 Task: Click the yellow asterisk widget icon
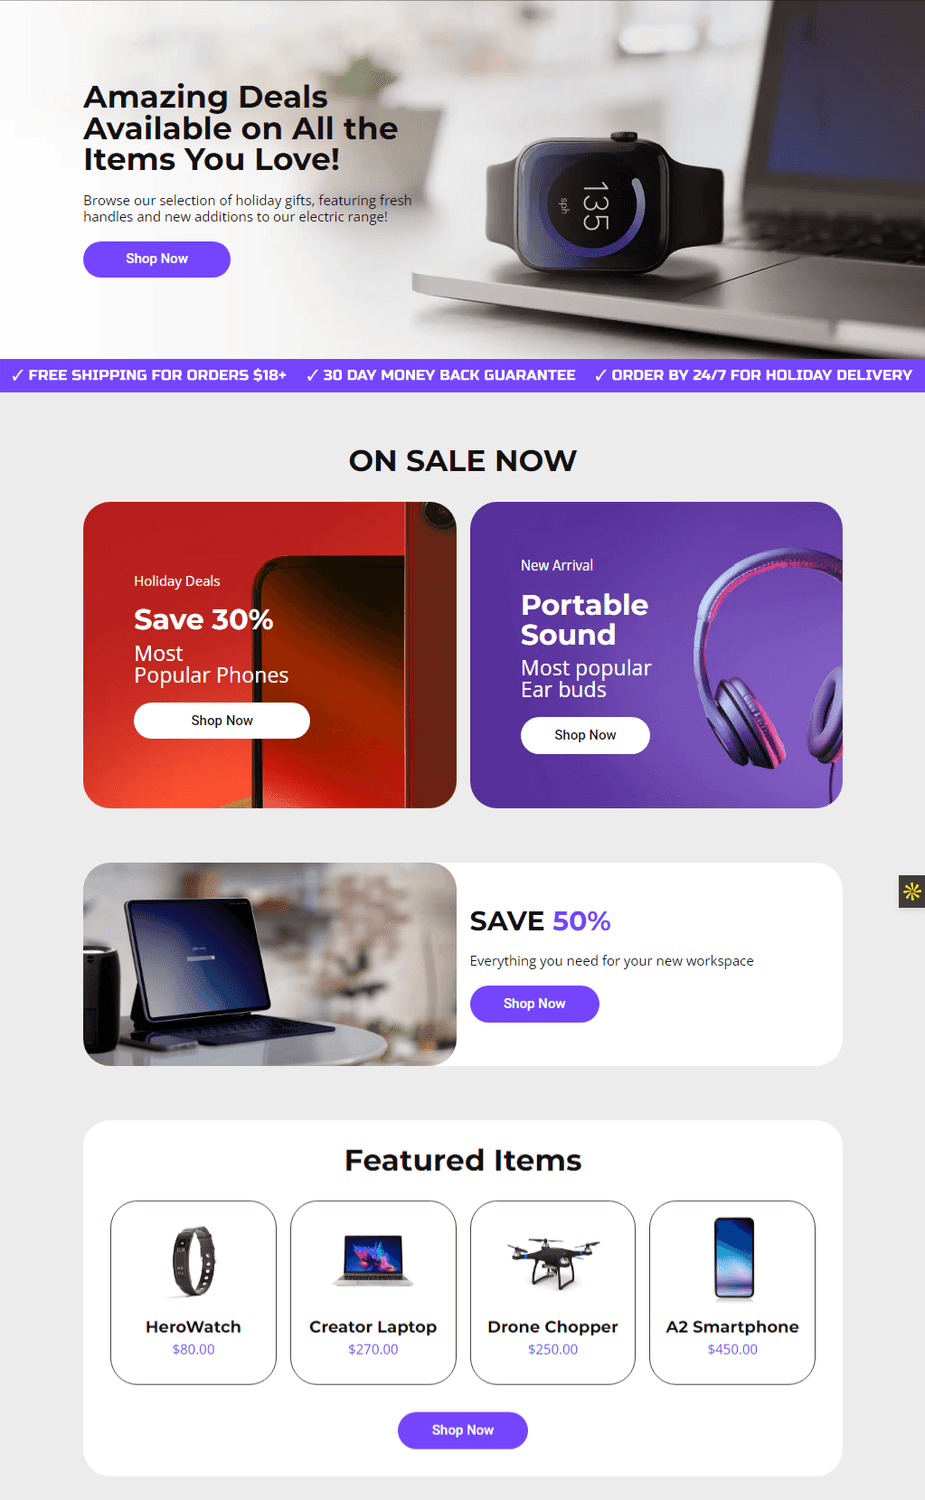pos(911,891)
